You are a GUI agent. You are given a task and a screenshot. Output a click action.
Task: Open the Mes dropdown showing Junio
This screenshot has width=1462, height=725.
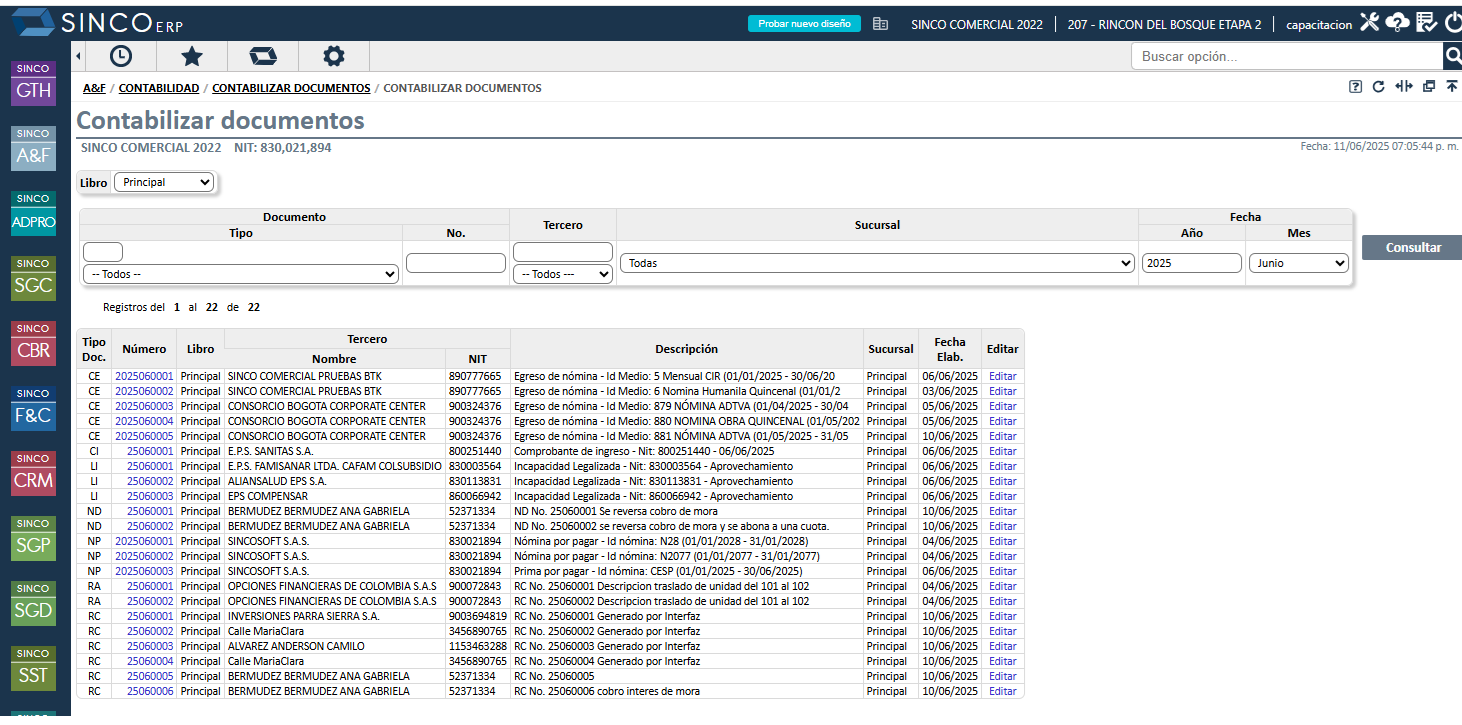point(1298,263)
